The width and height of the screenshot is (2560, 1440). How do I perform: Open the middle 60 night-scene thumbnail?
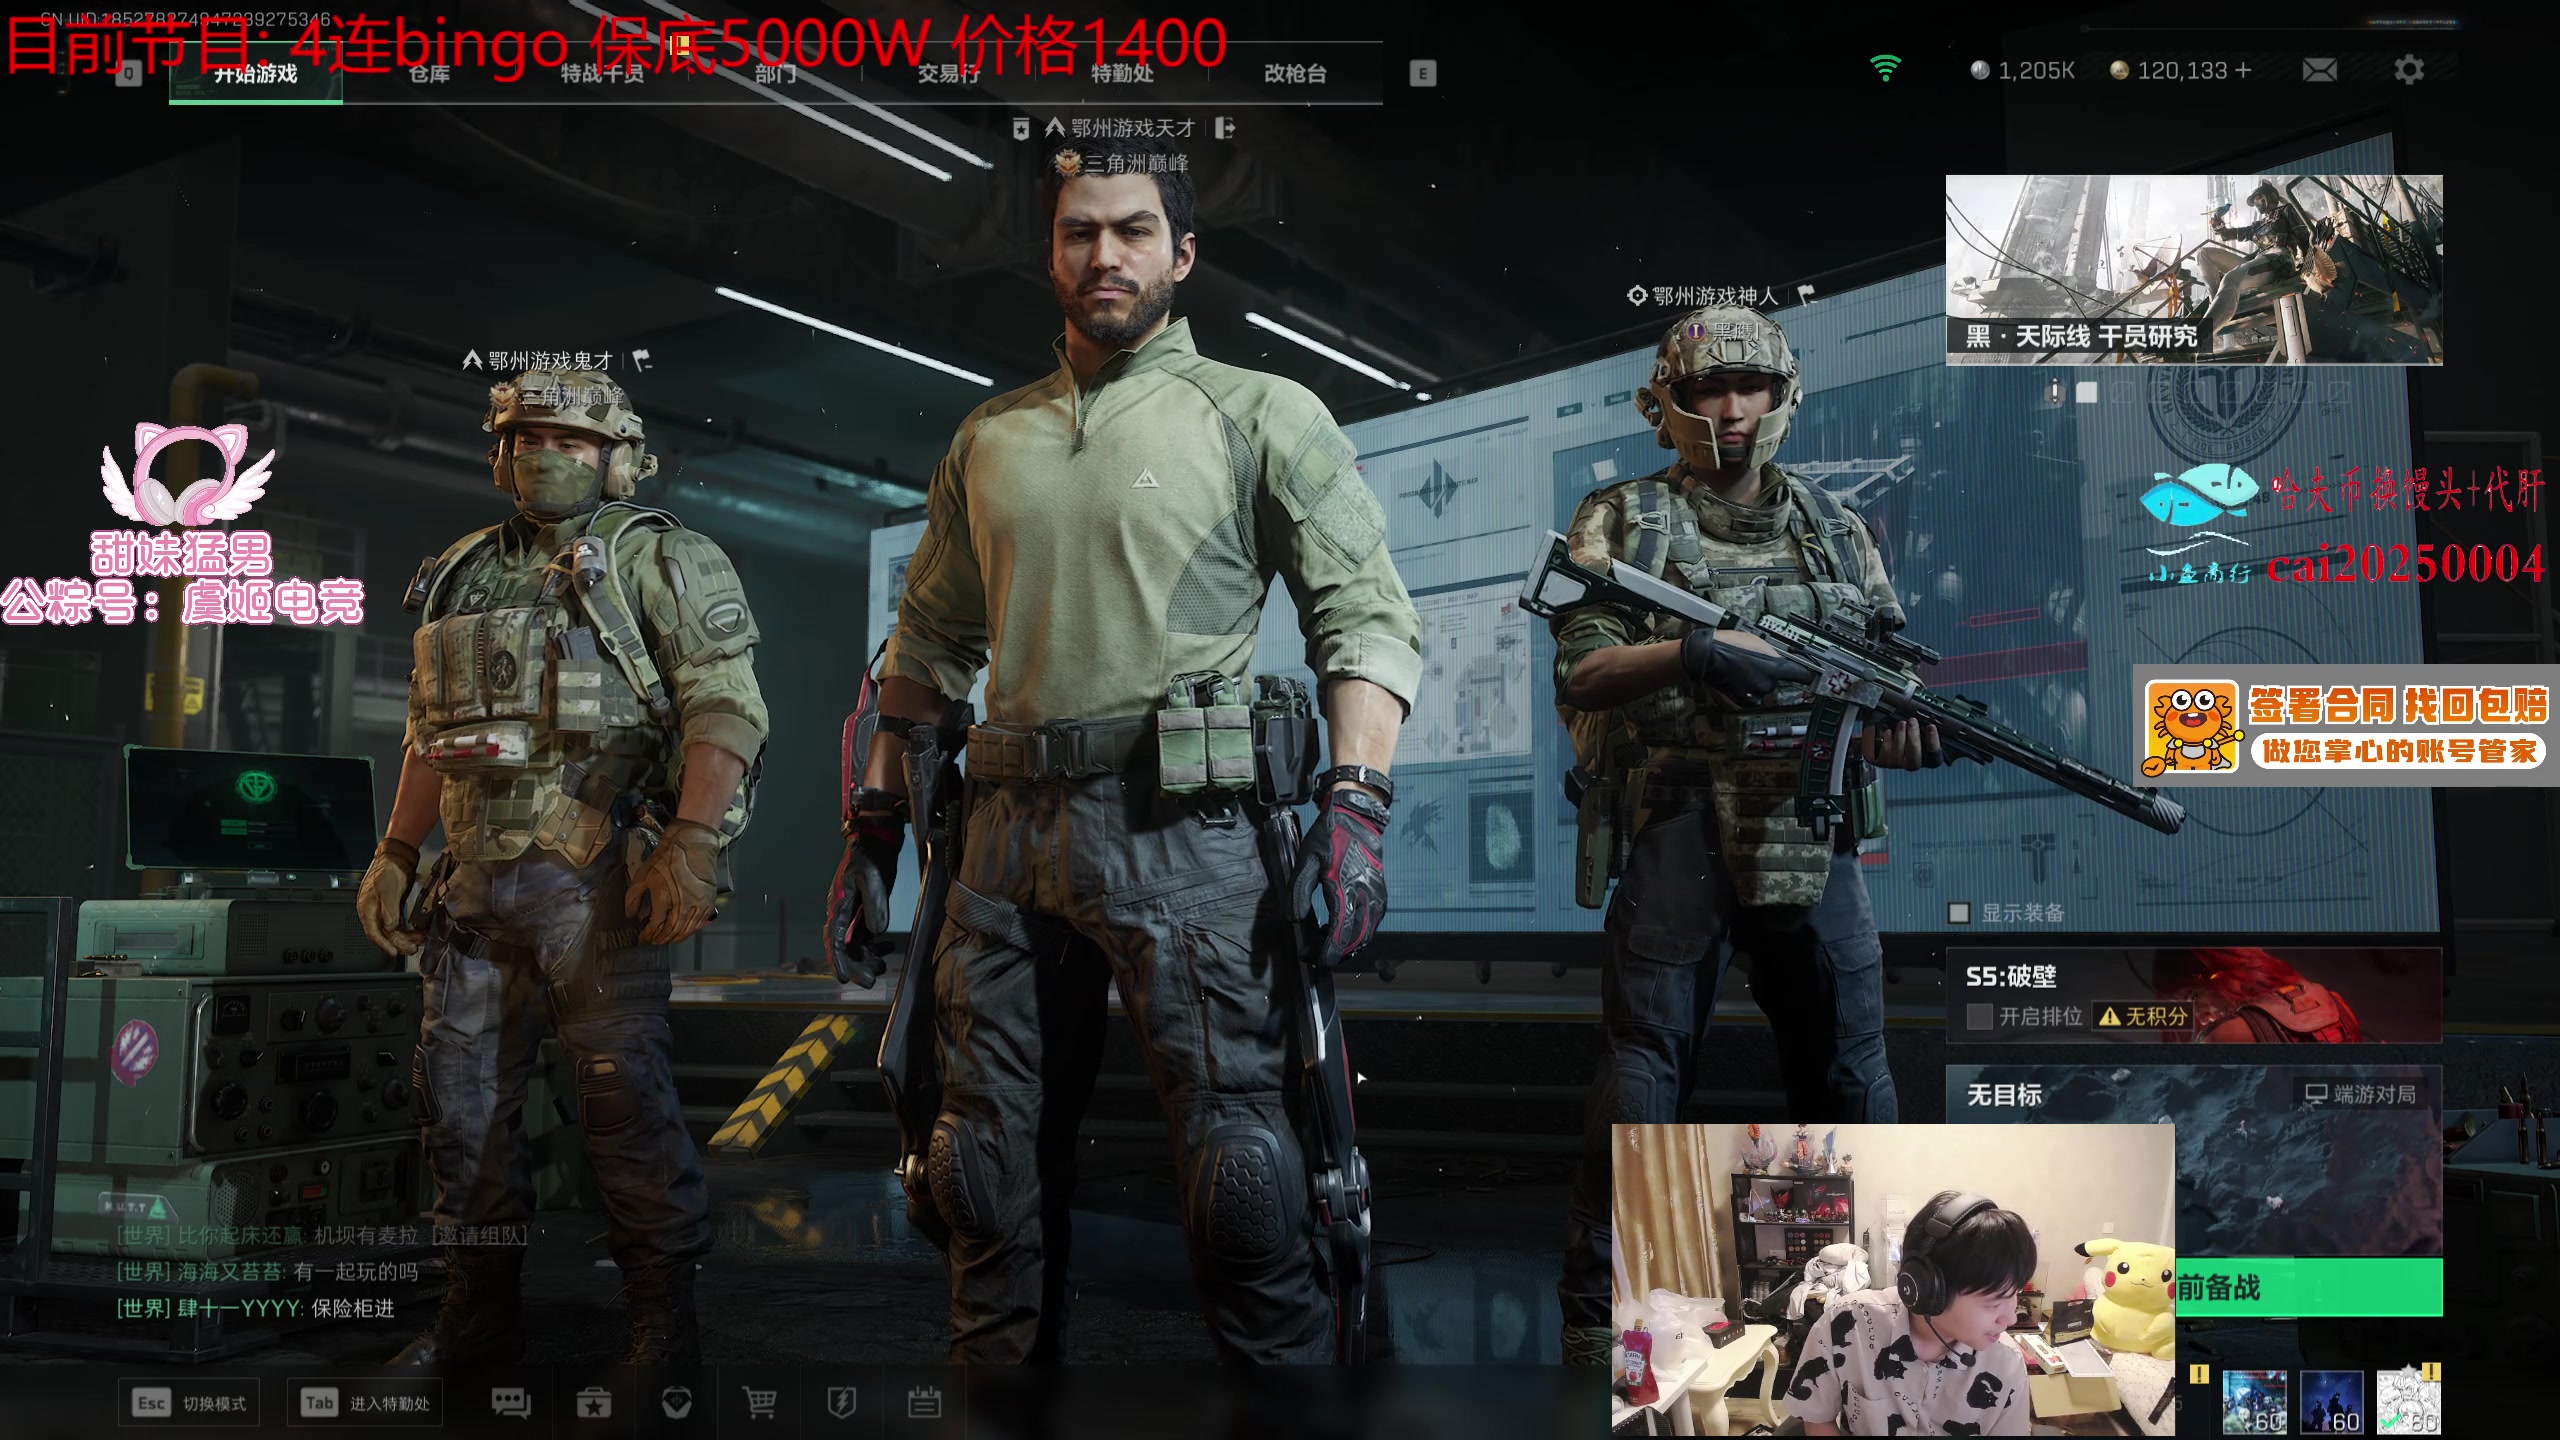pyautogui.click(x=2332, y=1402)
